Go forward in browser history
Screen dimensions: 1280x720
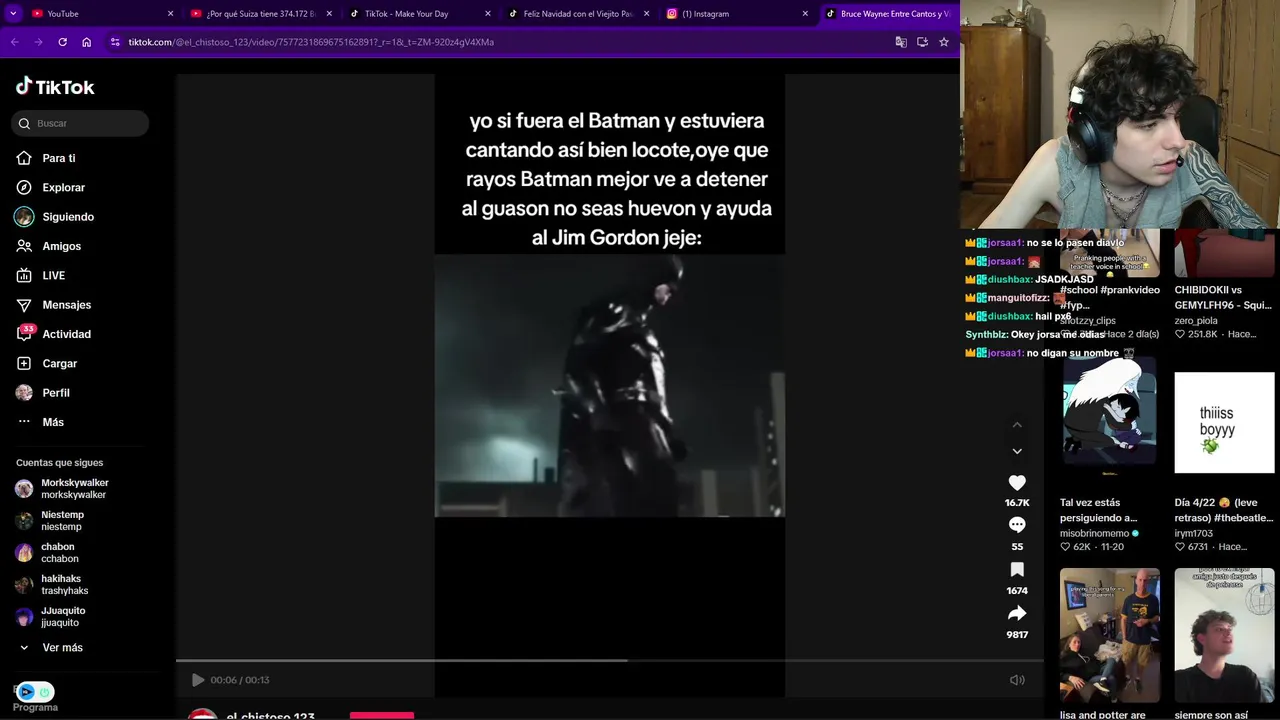[38, 42]
